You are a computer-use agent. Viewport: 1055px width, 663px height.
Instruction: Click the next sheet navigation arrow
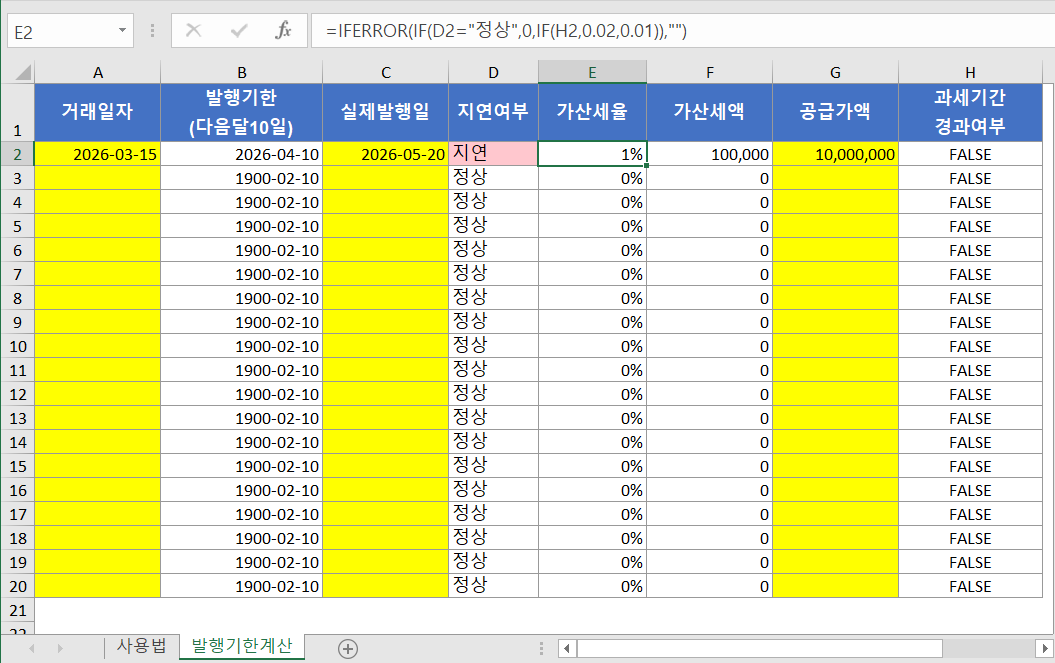(60, 648)
